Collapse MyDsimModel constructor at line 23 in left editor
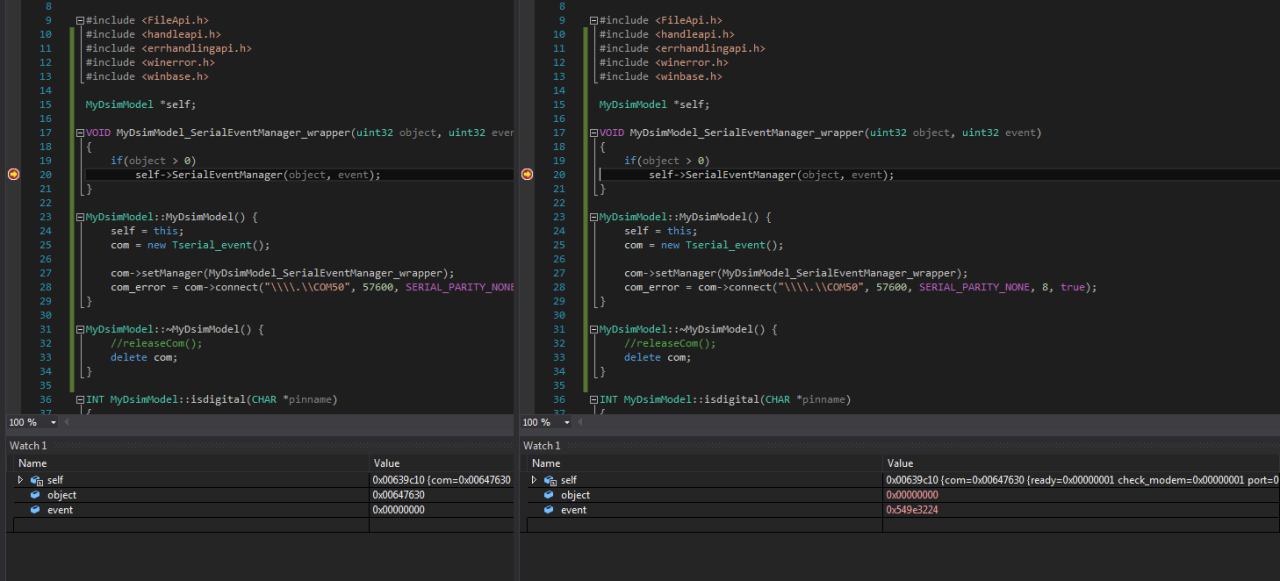Screen dimensions: 1280x581 [80, 217]
